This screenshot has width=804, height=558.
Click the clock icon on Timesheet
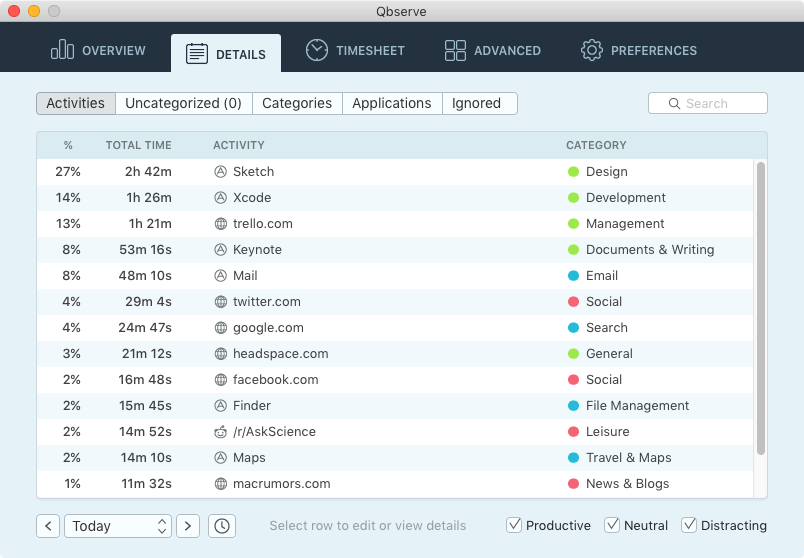click(x=317, y=50)
